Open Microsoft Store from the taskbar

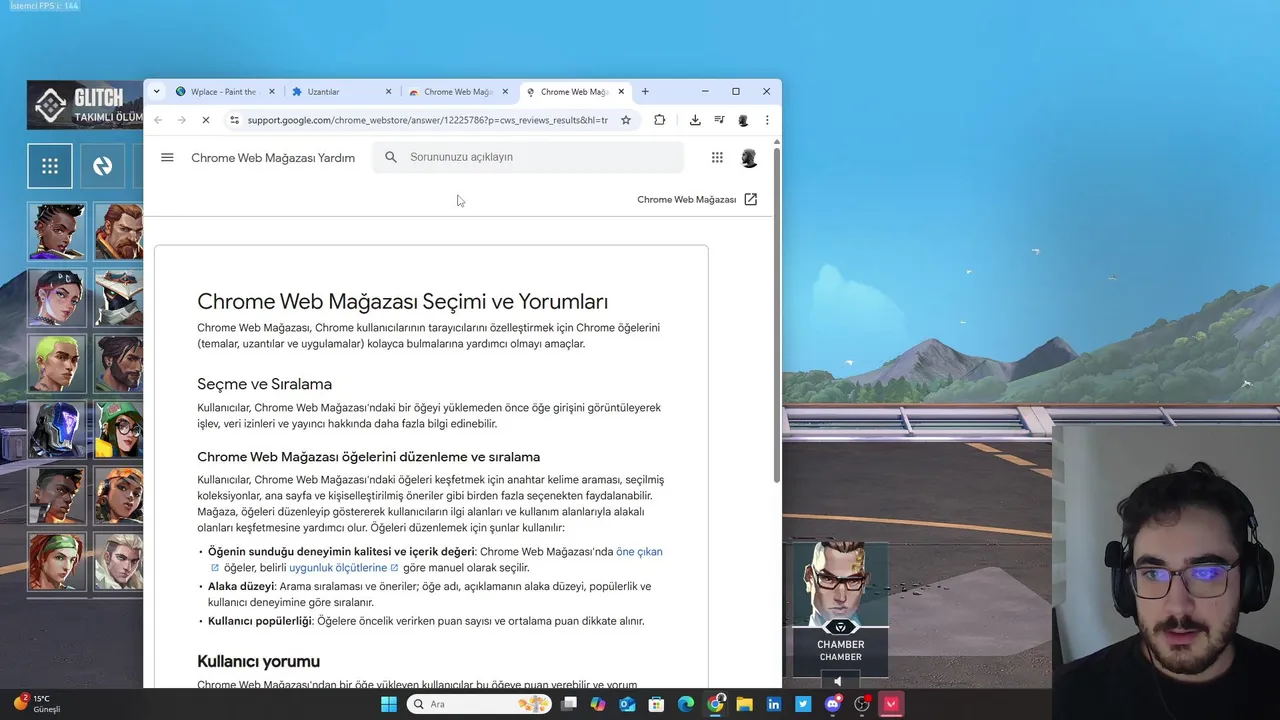coord(657,704)
